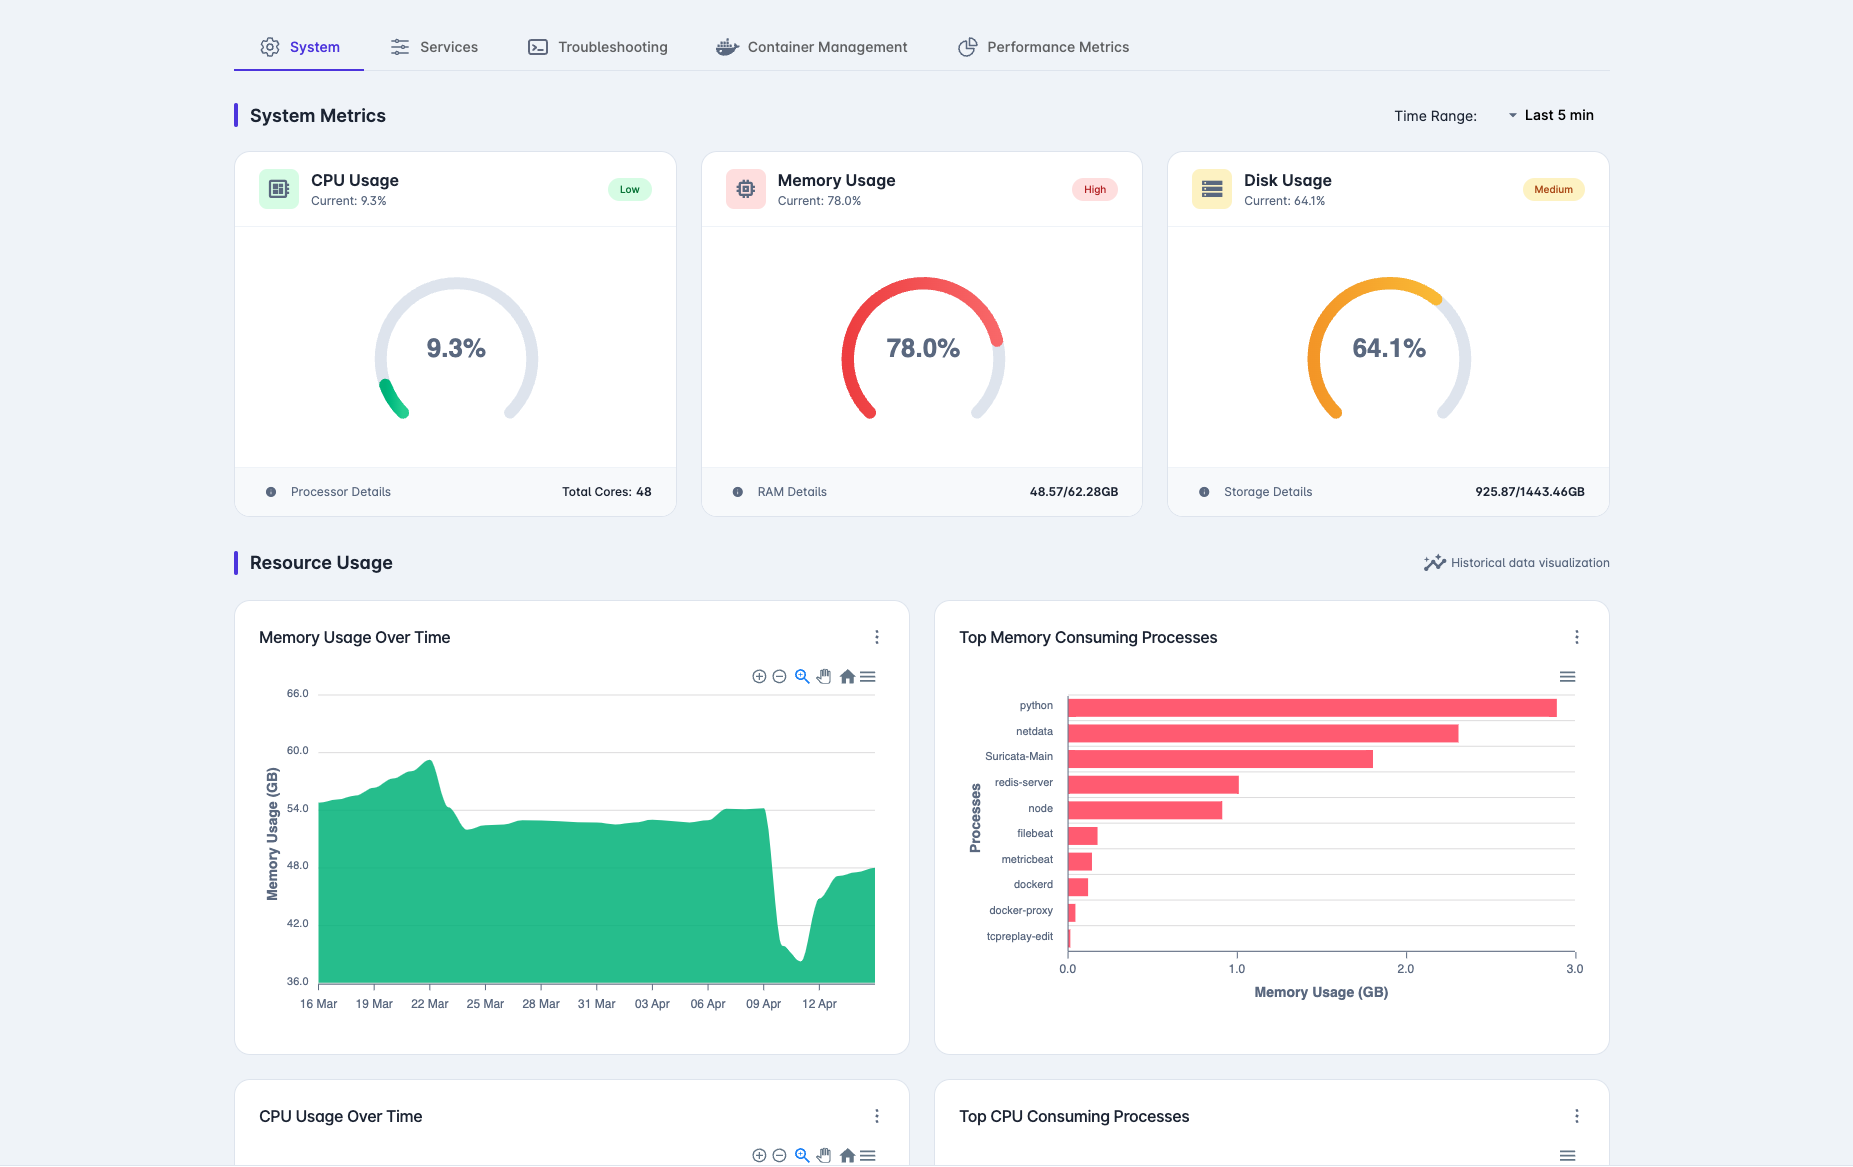This screenshot has width=1853, height=1167.
Task: Open Memory Usage Over Time options menu
Action: [877, 637]
